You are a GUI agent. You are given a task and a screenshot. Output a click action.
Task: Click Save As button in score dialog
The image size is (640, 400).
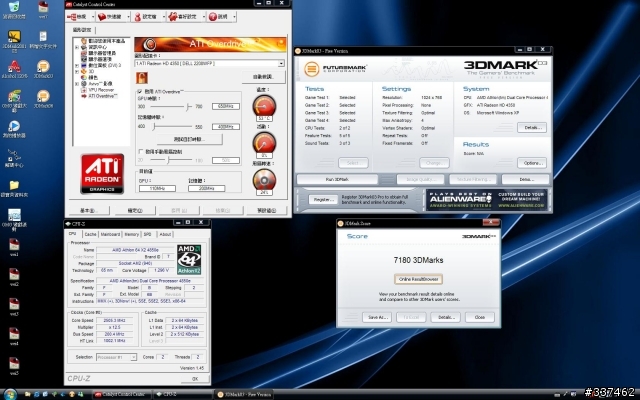377,317
